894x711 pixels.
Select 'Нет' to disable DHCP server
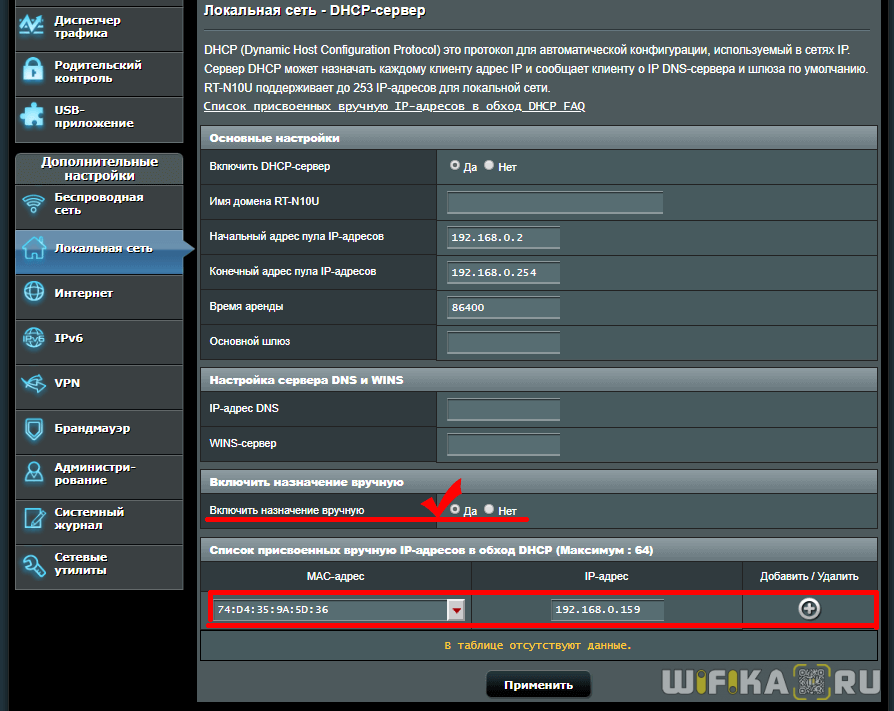click(489, 166)
